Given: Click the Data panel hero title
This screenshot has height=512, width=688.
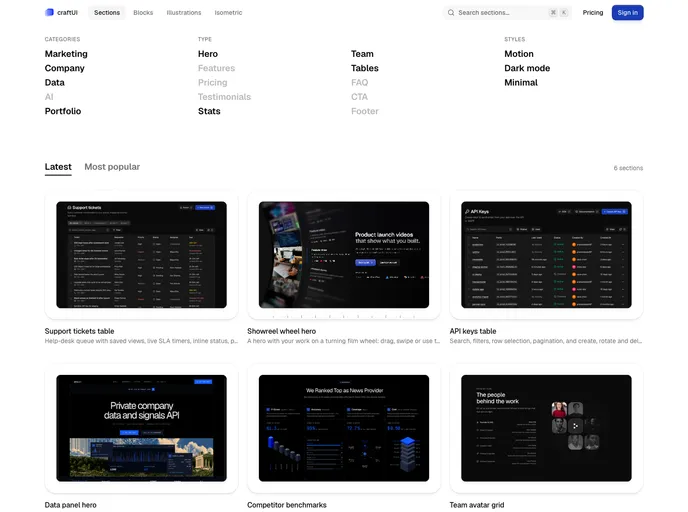Looking at the screenshot, I should [71, 505].
